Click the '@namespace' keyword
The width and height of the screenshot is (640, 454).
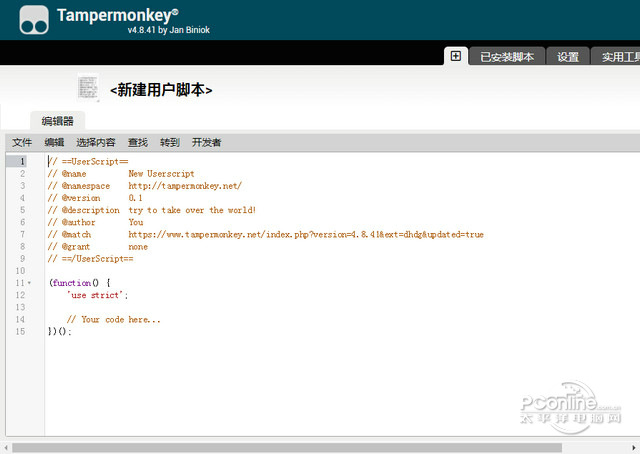86,186
